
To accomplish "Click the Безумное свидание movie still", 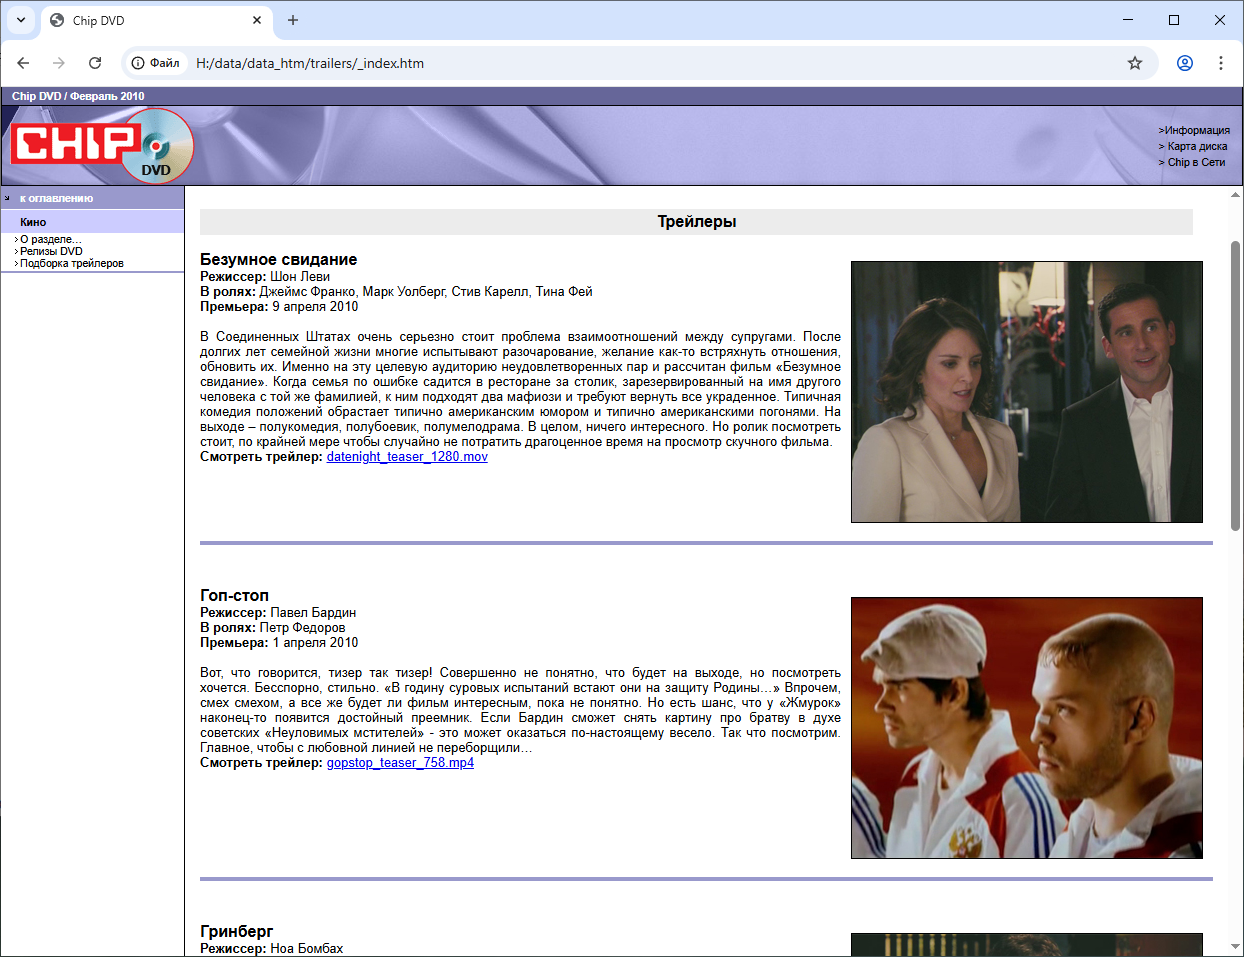I will tap(1027, 392).
